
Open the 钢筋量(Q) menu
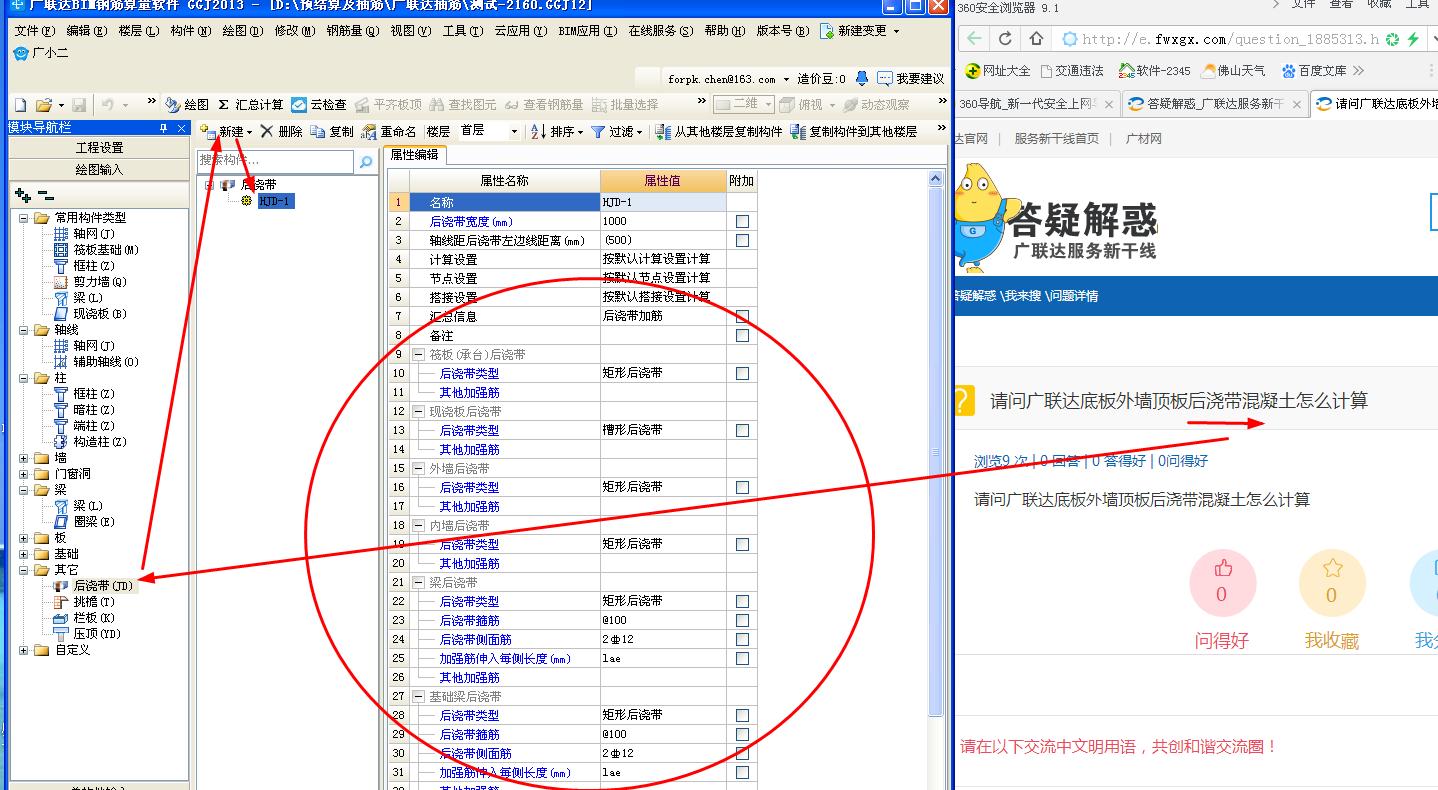tap(353, 31)
